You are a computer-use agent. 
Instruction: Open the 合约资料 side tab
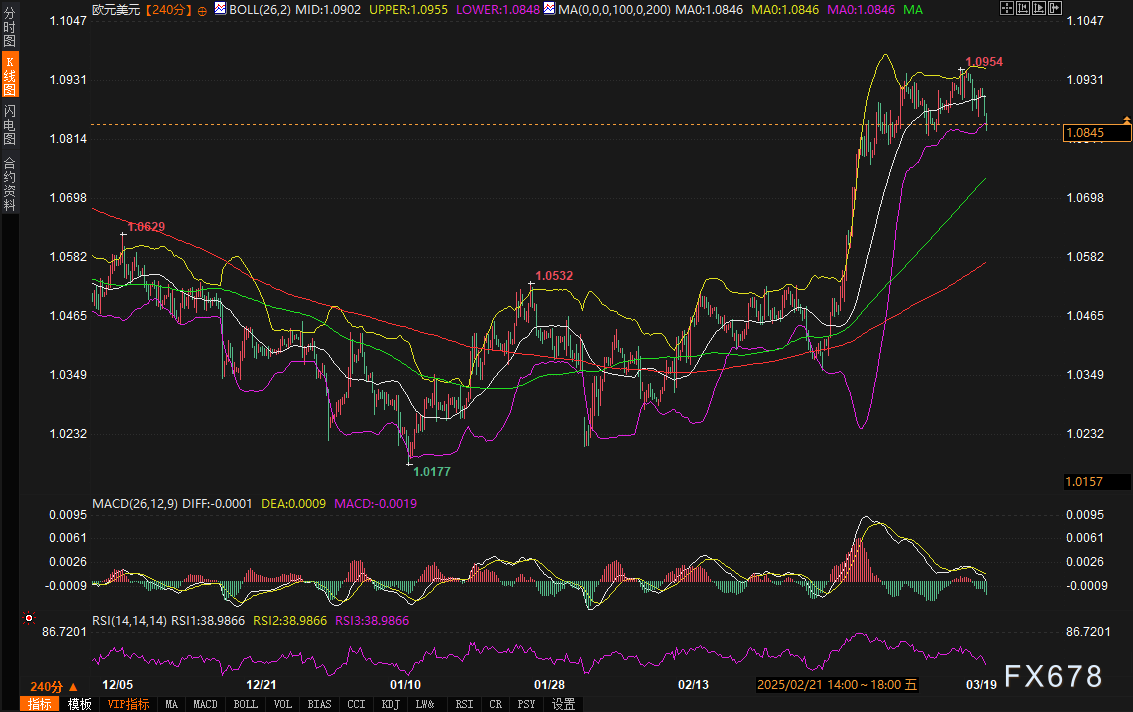9,183
